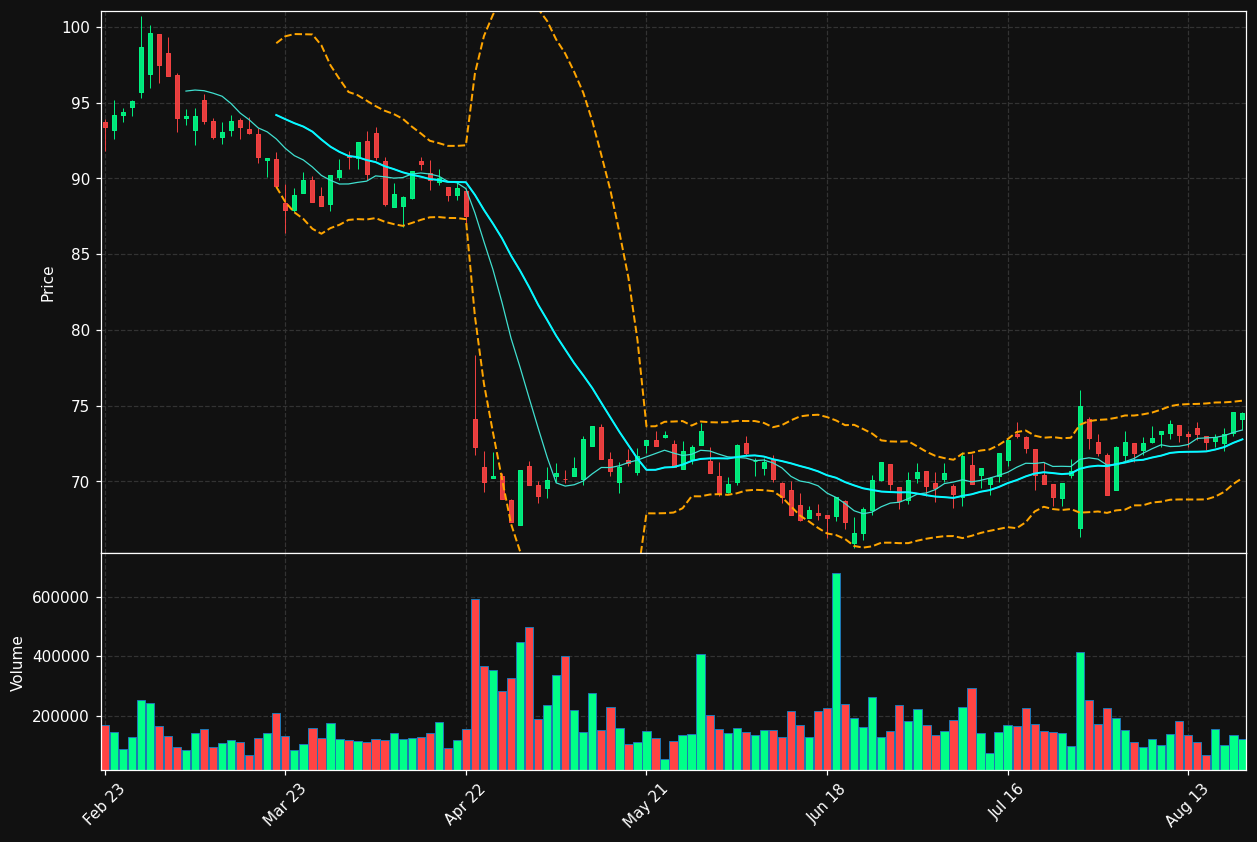The image size is (1257, 842).
Task: Click the 70 price axis label
Action: pos(79,482)
